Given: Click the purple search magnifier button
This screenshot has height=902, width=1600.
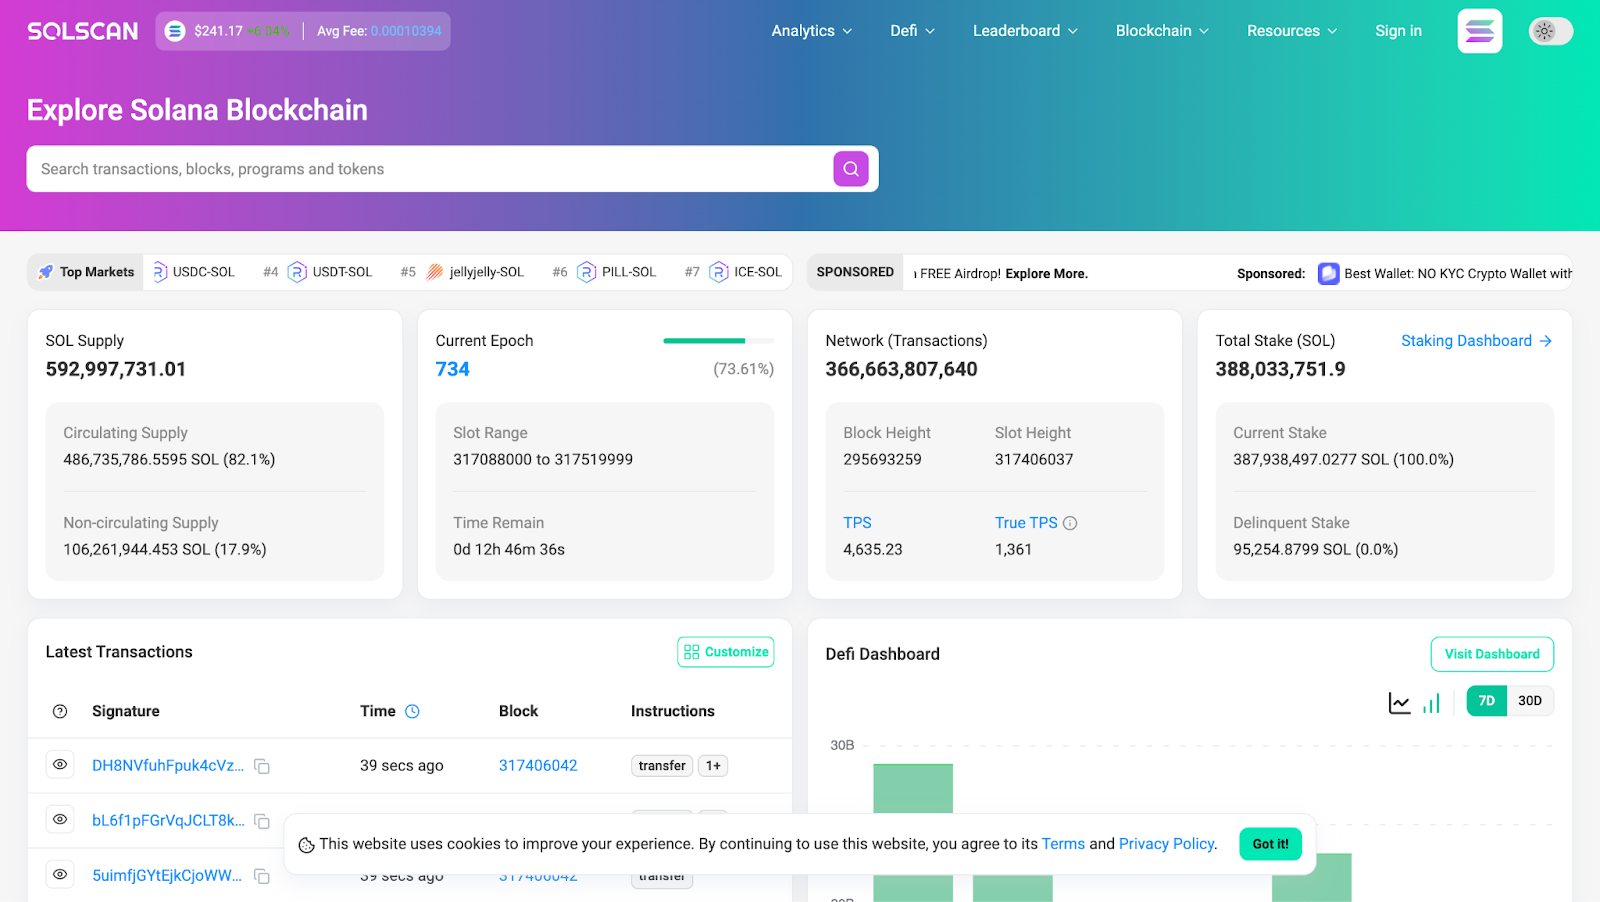Looking at the screenshot, I should [x=850, y=169].
